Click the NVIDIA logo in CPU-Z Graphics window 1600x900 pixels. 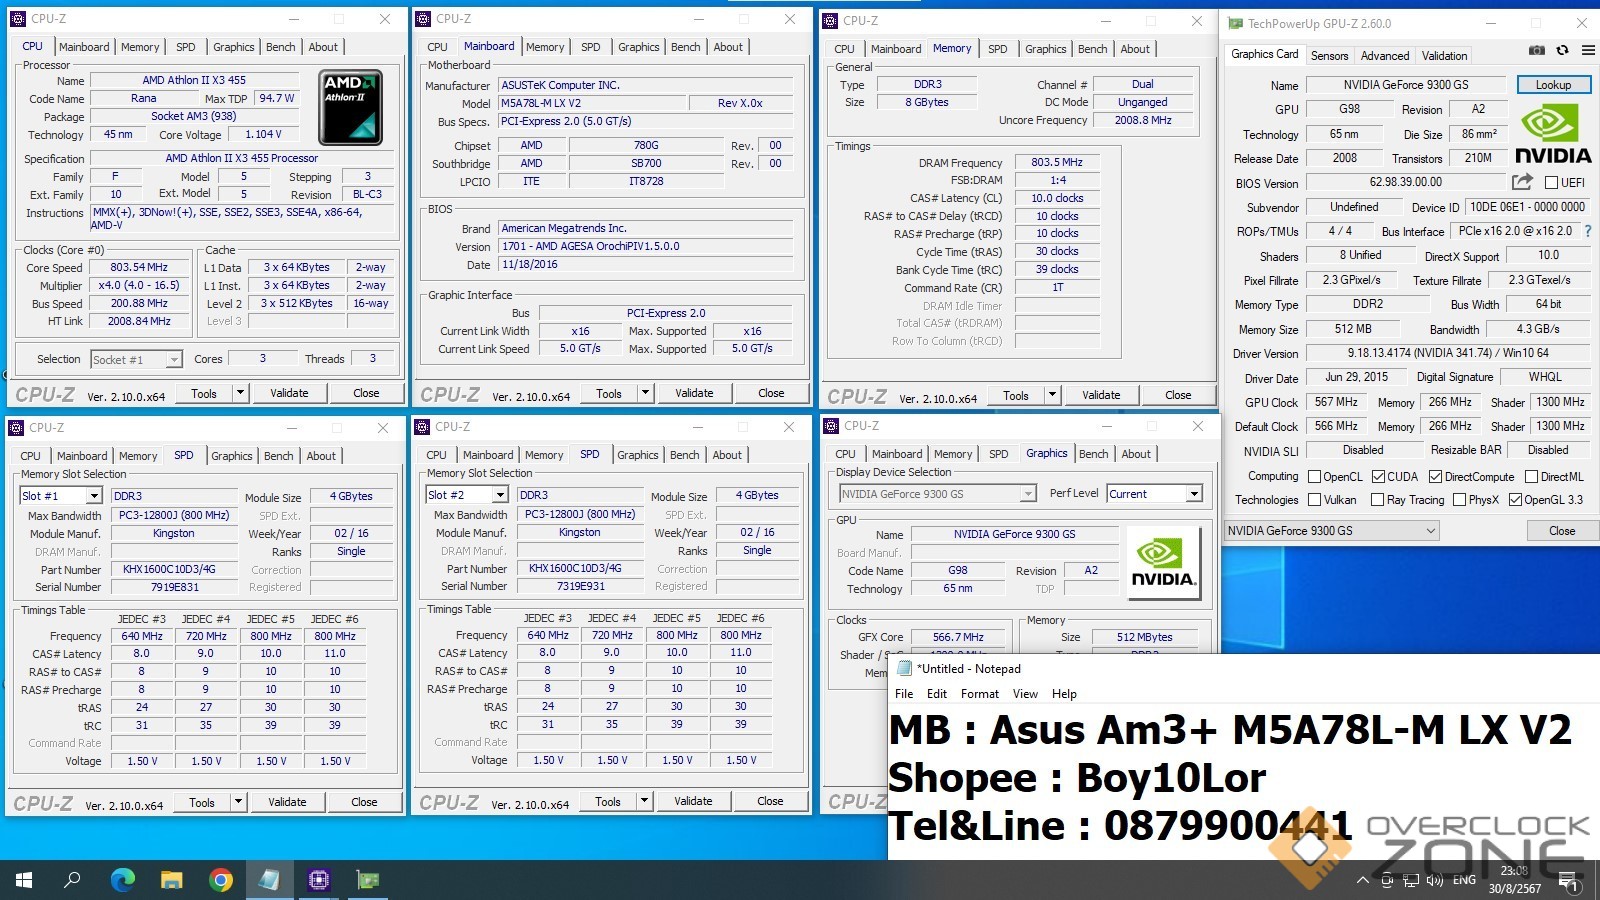point(1163,563)
